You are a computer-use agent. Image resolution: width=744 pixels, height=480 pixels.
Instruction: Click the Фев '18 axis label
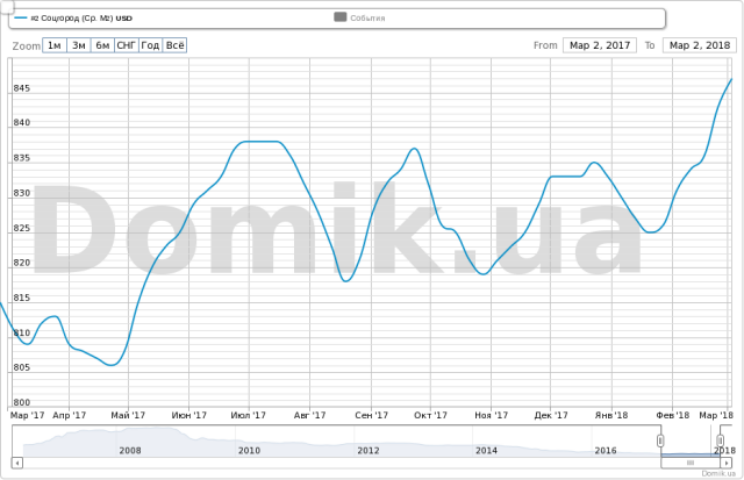coord(673,415)
